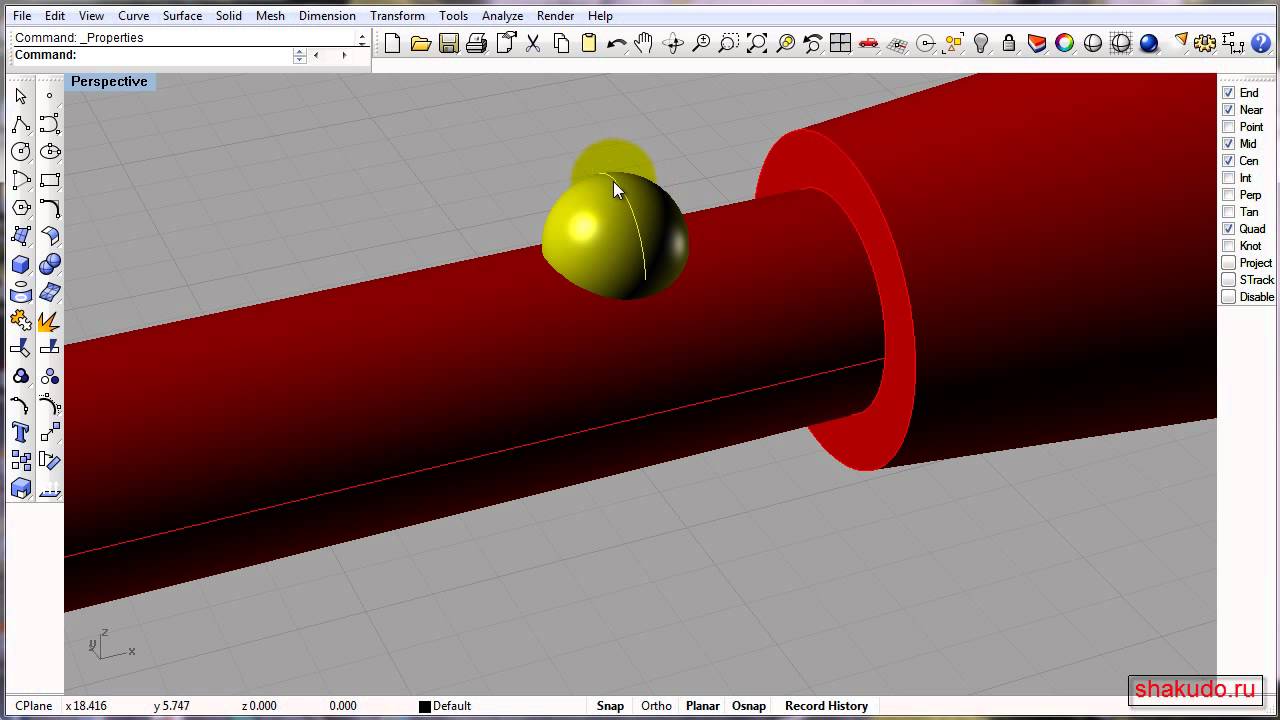Enable the Point osnap checkbox

(1229, 127)
